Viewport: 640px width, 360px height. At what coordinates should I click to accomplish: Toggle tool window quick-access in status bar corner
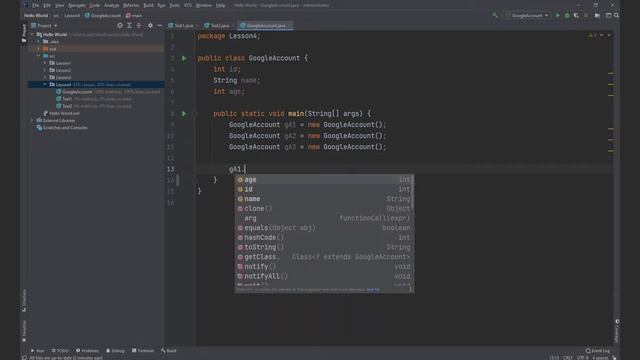click(x=24, y=358)
